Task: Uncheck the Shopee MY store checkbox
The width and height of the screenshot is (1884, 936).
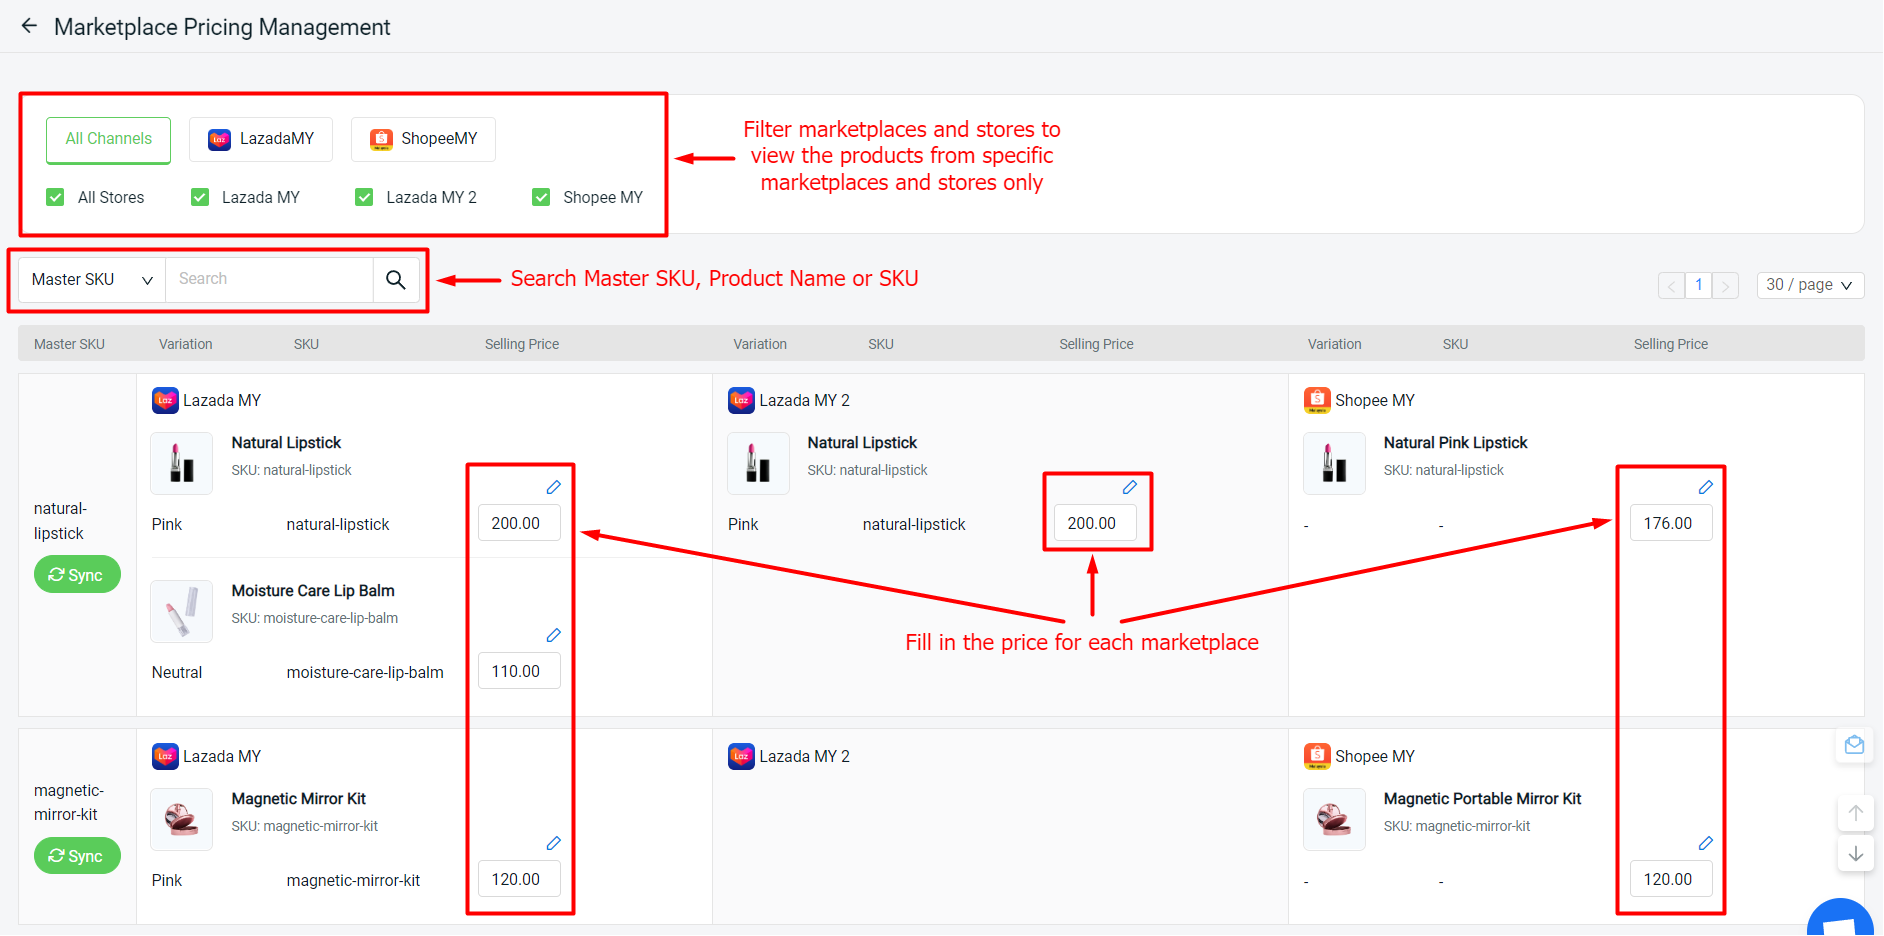Action: tap(541, 197)
